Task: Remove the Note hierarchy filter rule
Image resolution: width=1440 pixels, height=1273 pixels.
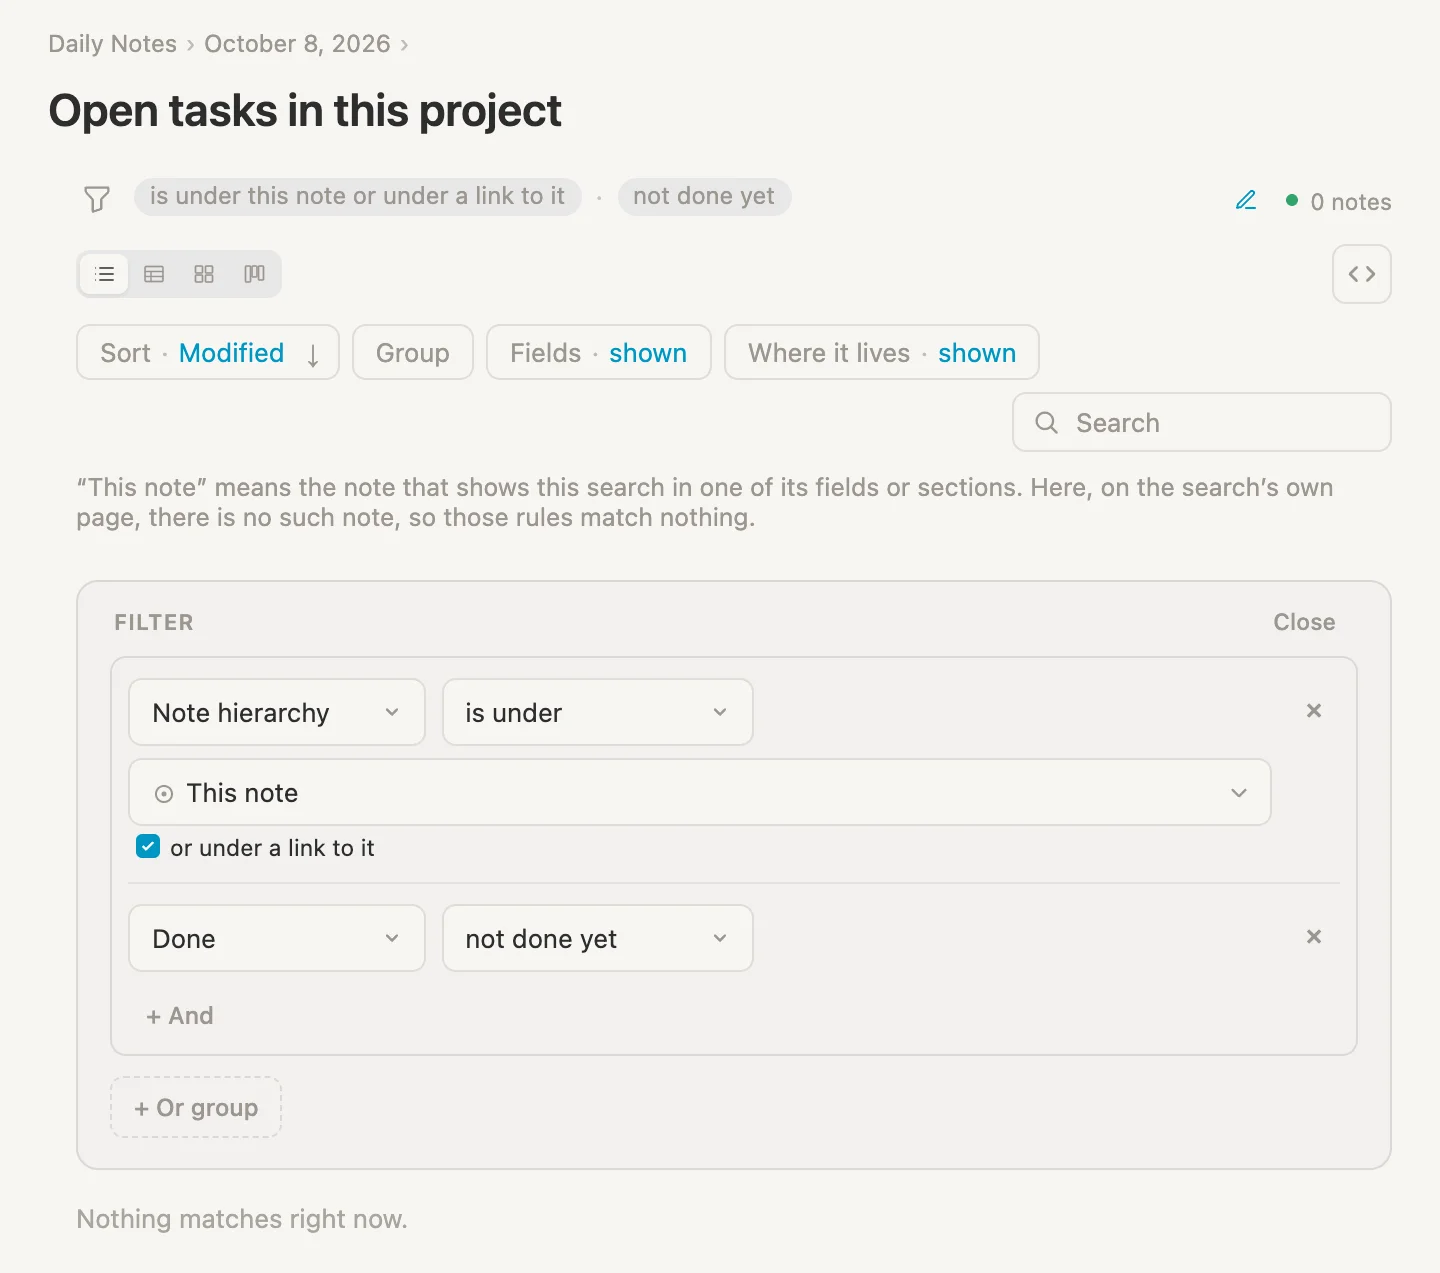Action: 1314,711
